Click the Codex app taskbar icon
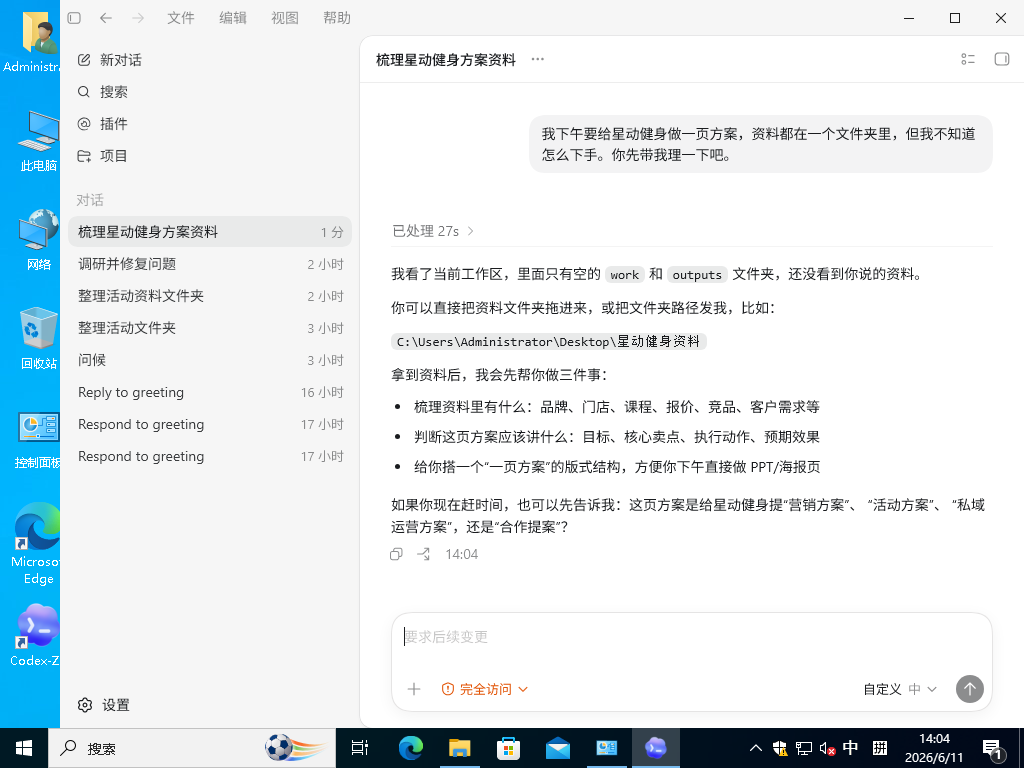This screenshot has height=768, width=1024. tap(656, 748)
